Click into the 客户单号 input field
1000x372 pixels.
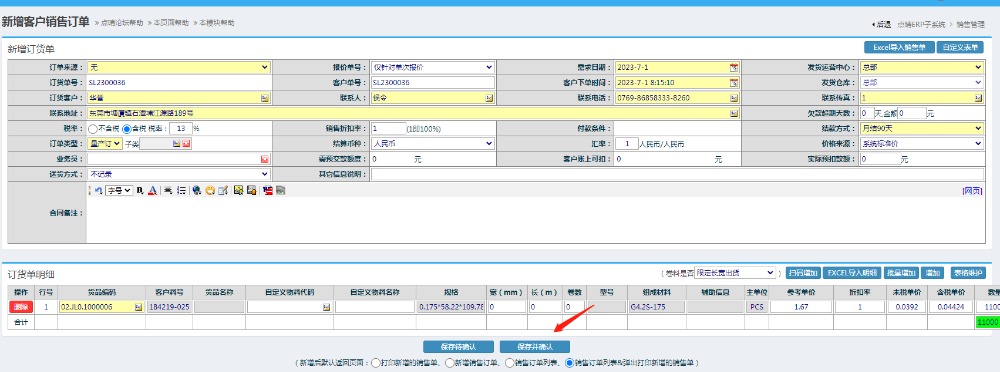pos(432,82)
